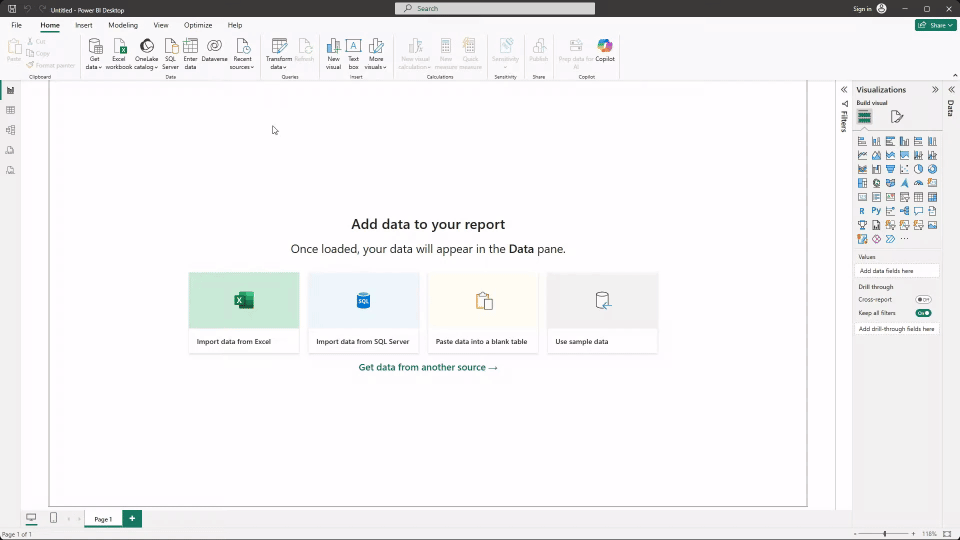This screenshot has width=960, height=540.
Task: Select Gauge visual
Action: pos(918,183)
